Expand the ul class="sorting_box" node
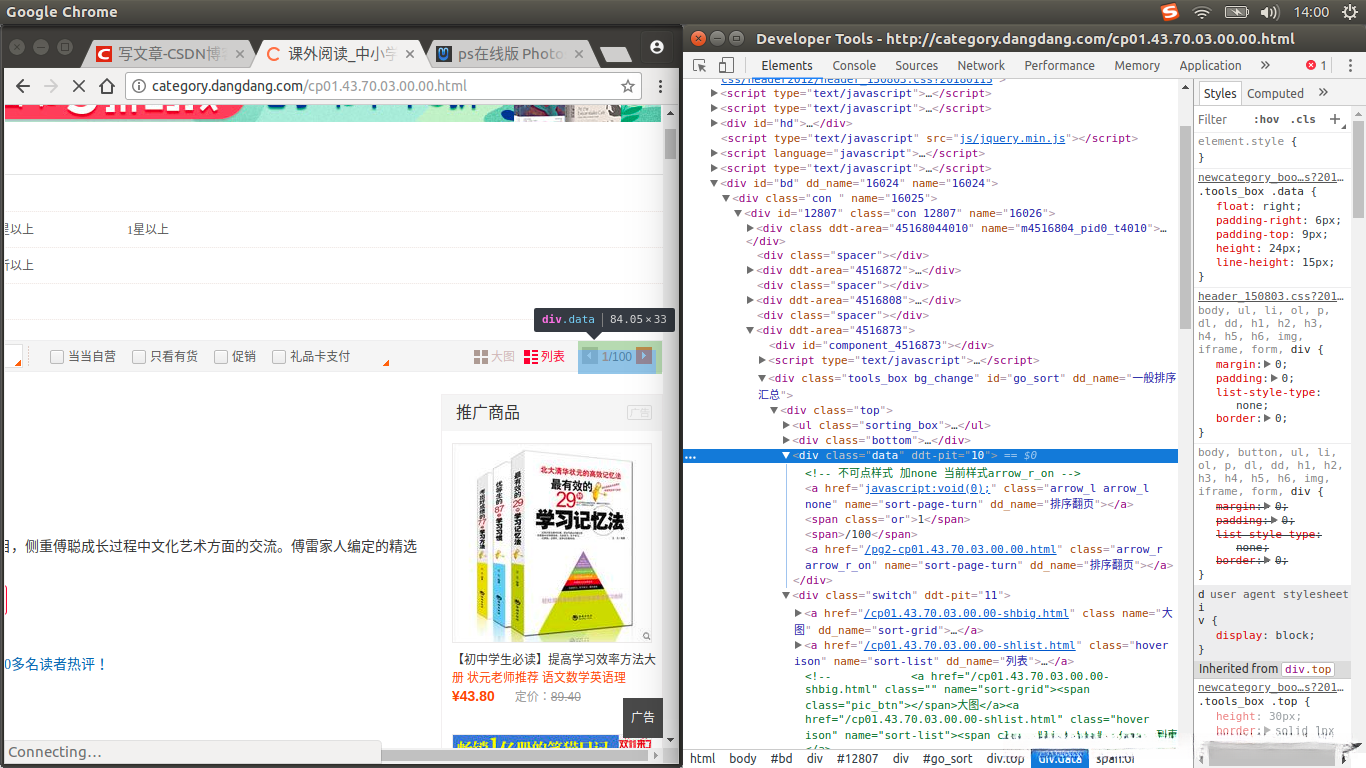This screenshot has height=768, width=1366. point(787,425)
